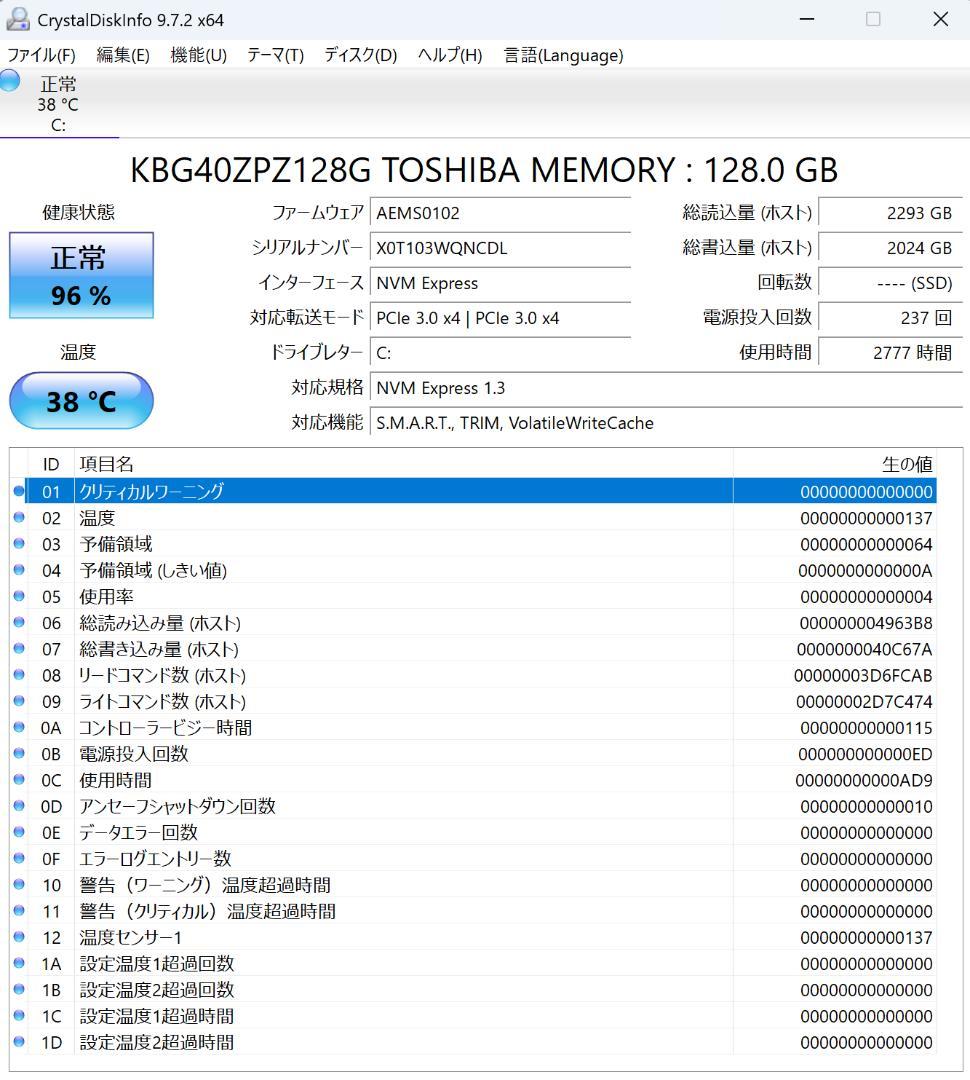
Task: Open the 機能(U) menu
Action: pos(196,56)
